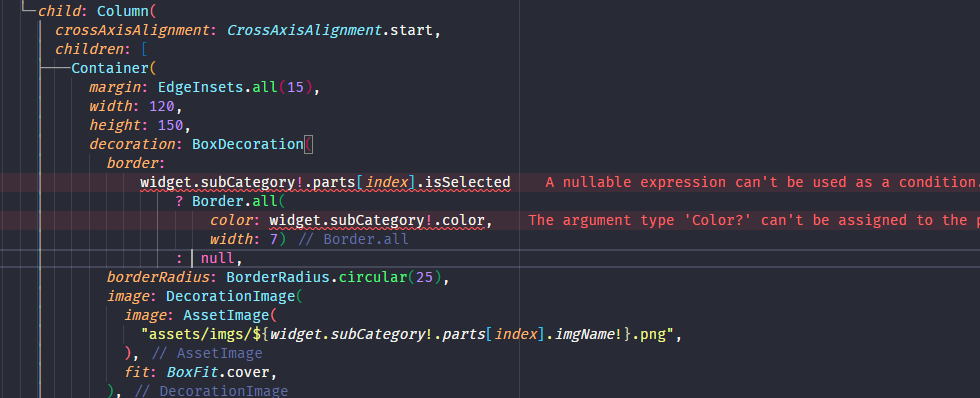The height and width of the screenshot is (398, 980).
Task: Click 'DecorationImage(' on the image line
Action: [234, 296]
